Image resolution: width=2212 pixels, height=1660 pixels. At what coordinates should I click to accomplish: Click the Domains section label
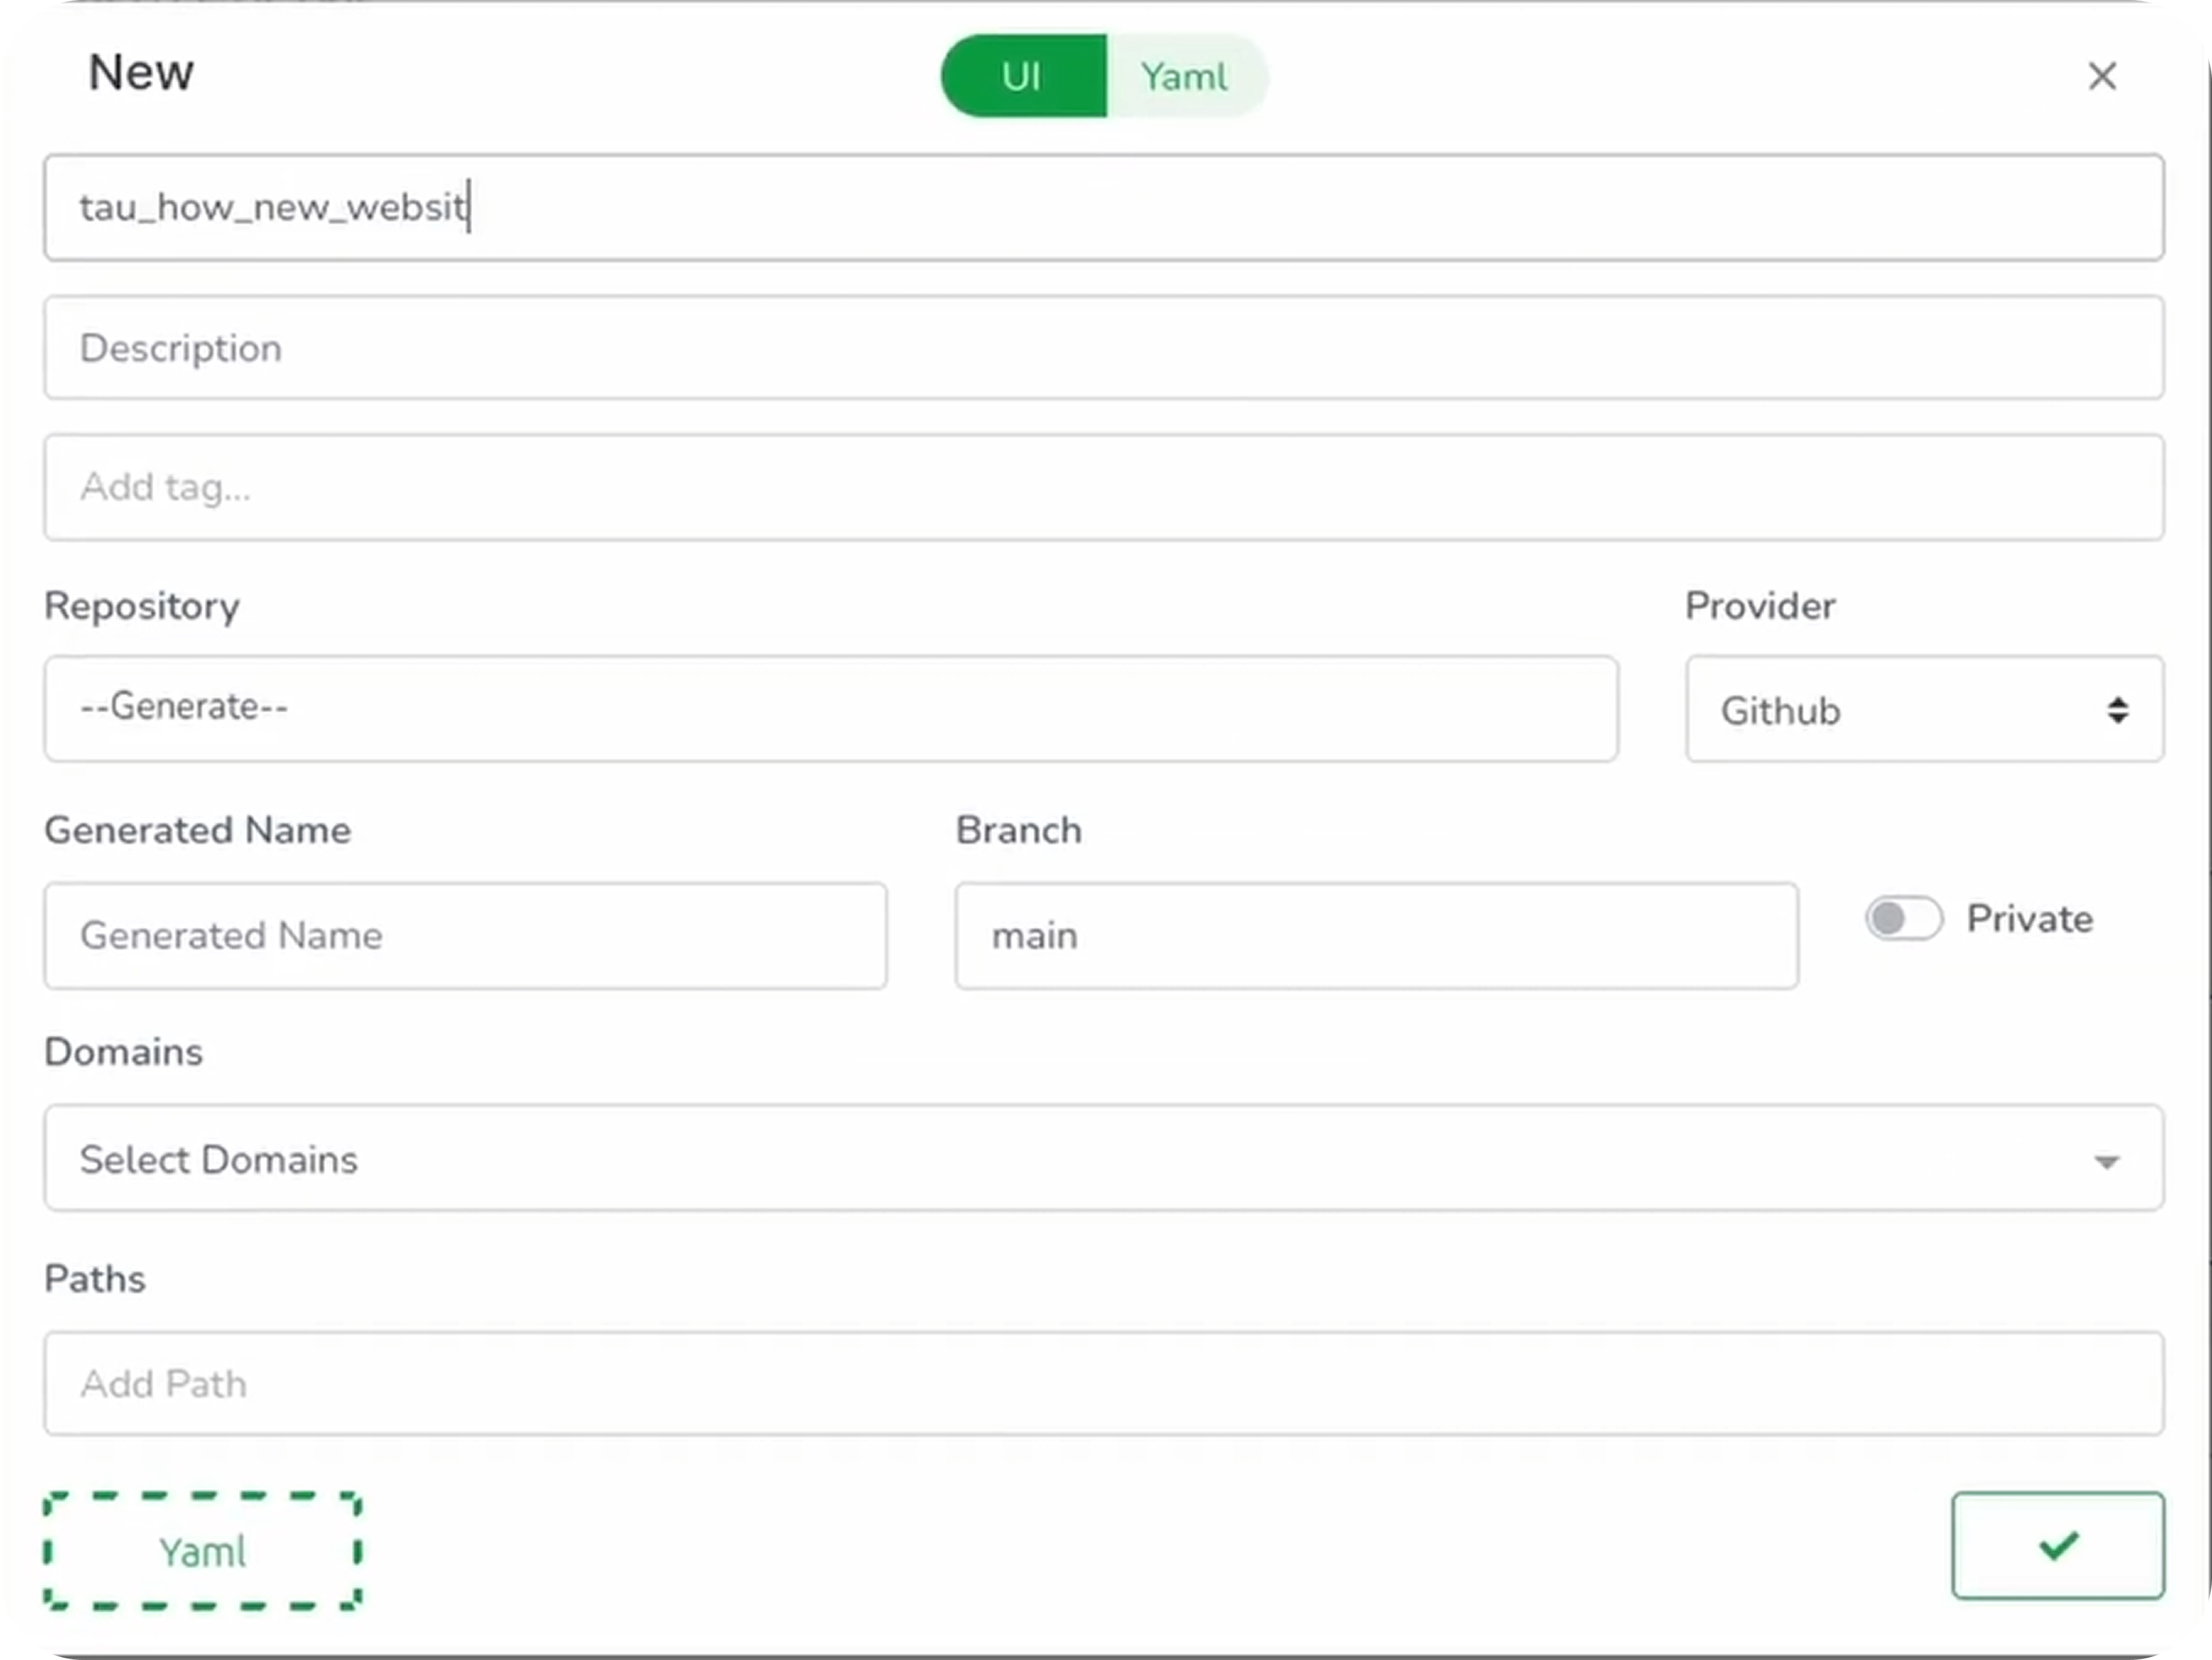[123, 1051]
